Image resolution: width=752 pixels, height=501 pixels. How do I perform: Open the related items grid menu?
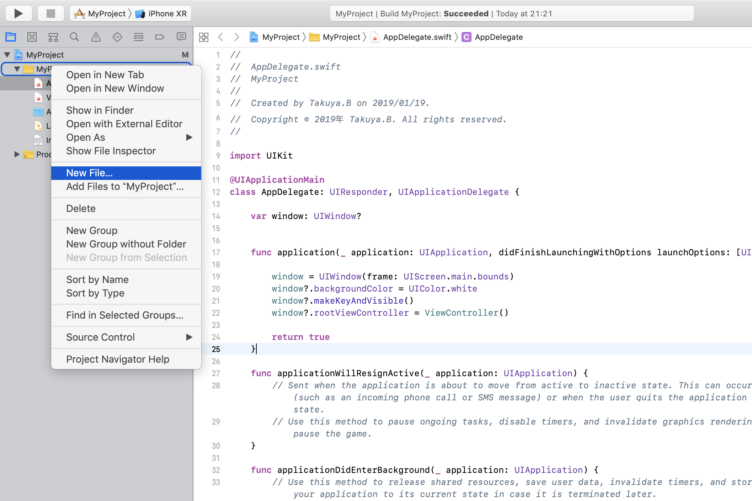(x=204, y=37)
